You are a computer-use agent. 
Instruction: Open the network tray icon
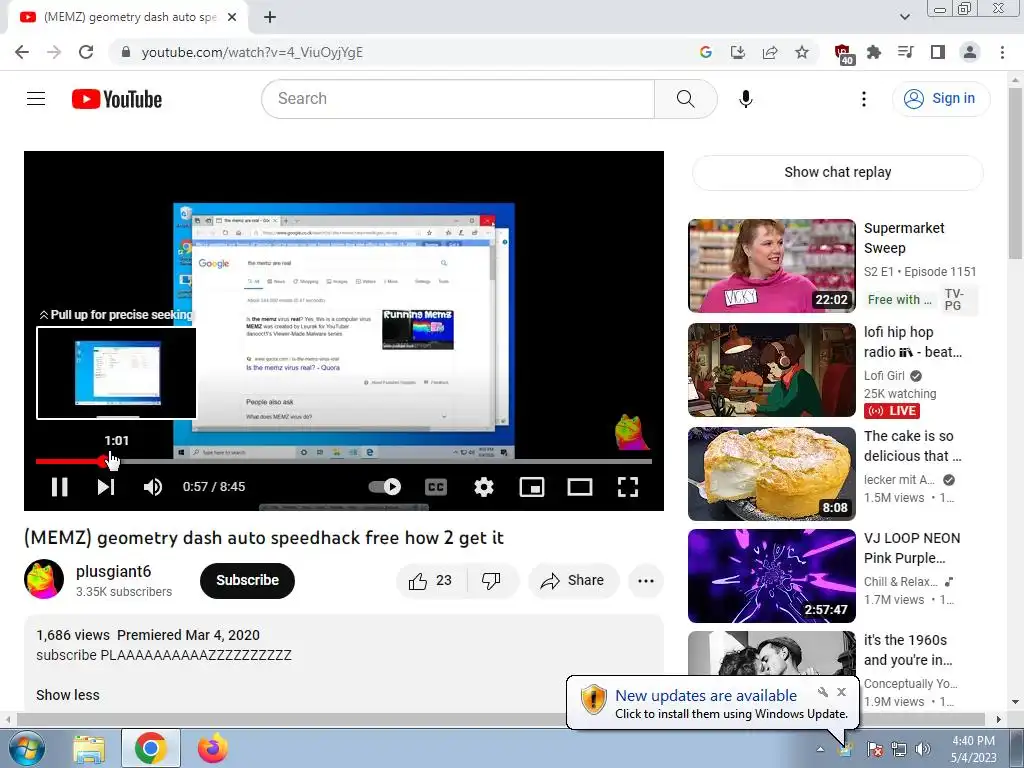click(899, 749)
